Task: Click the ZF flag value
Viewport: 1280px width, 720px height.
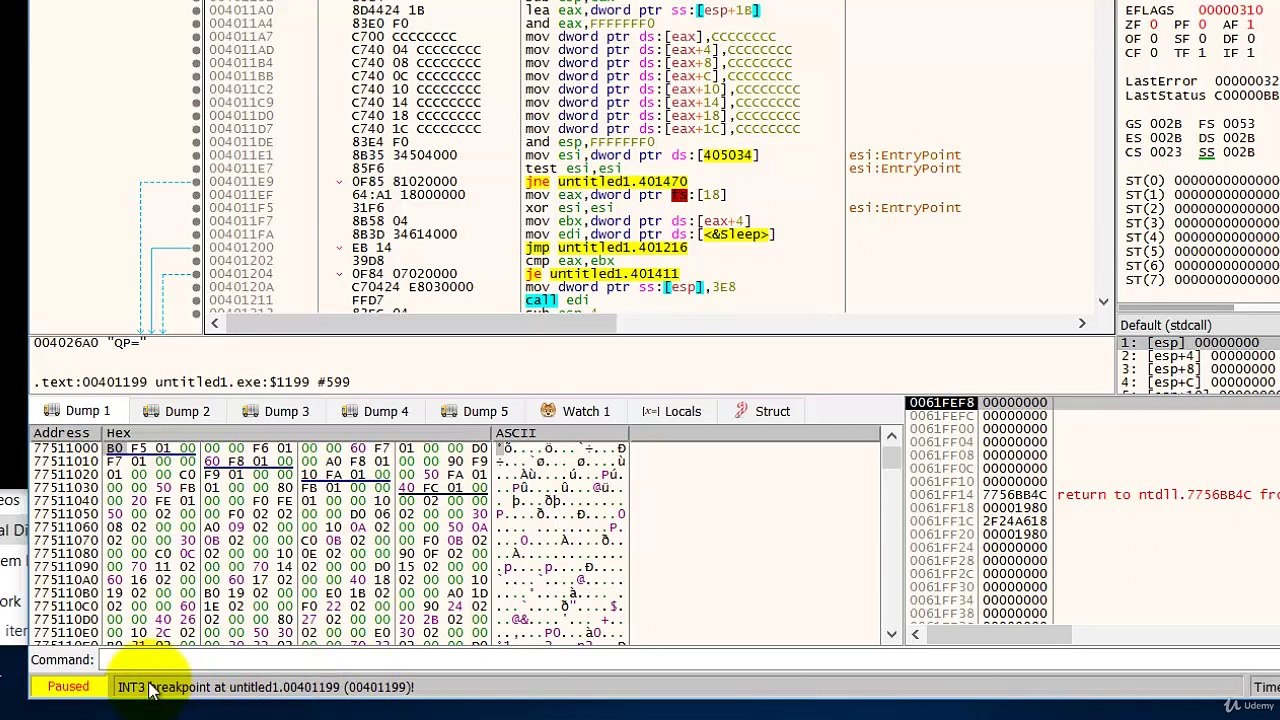Action: 1152,24
